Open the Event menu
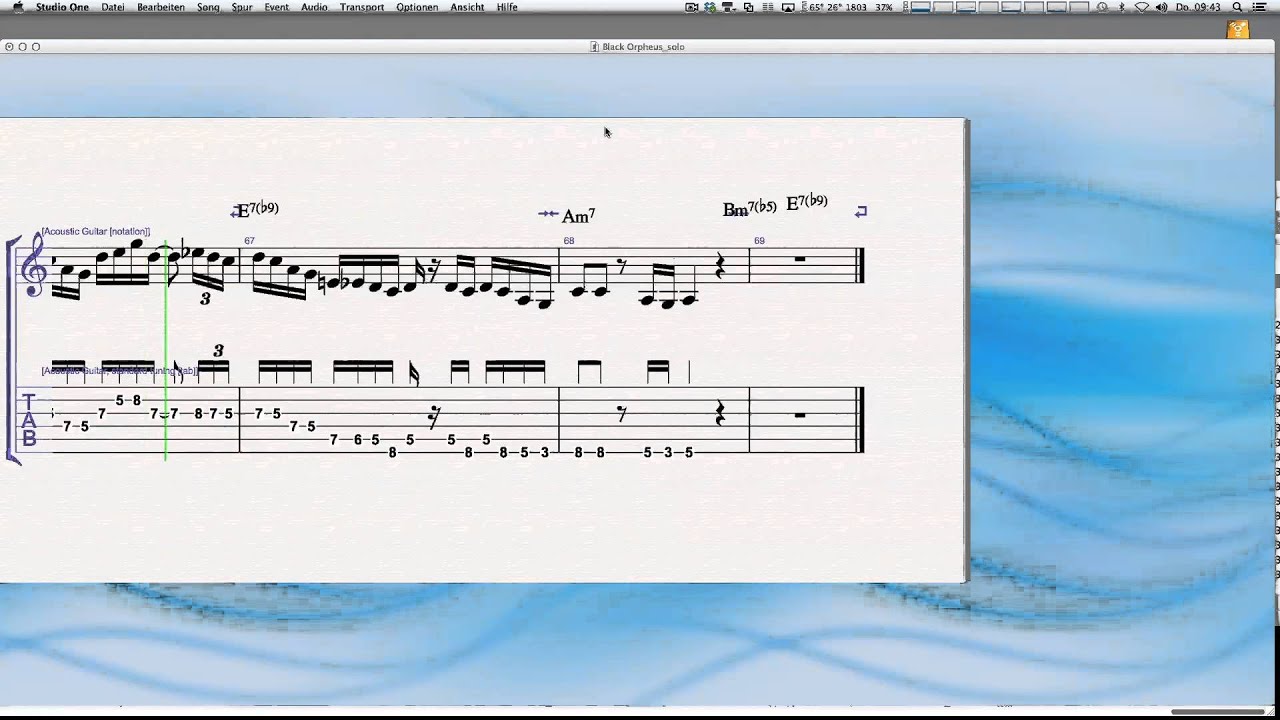 pos(277,7)
